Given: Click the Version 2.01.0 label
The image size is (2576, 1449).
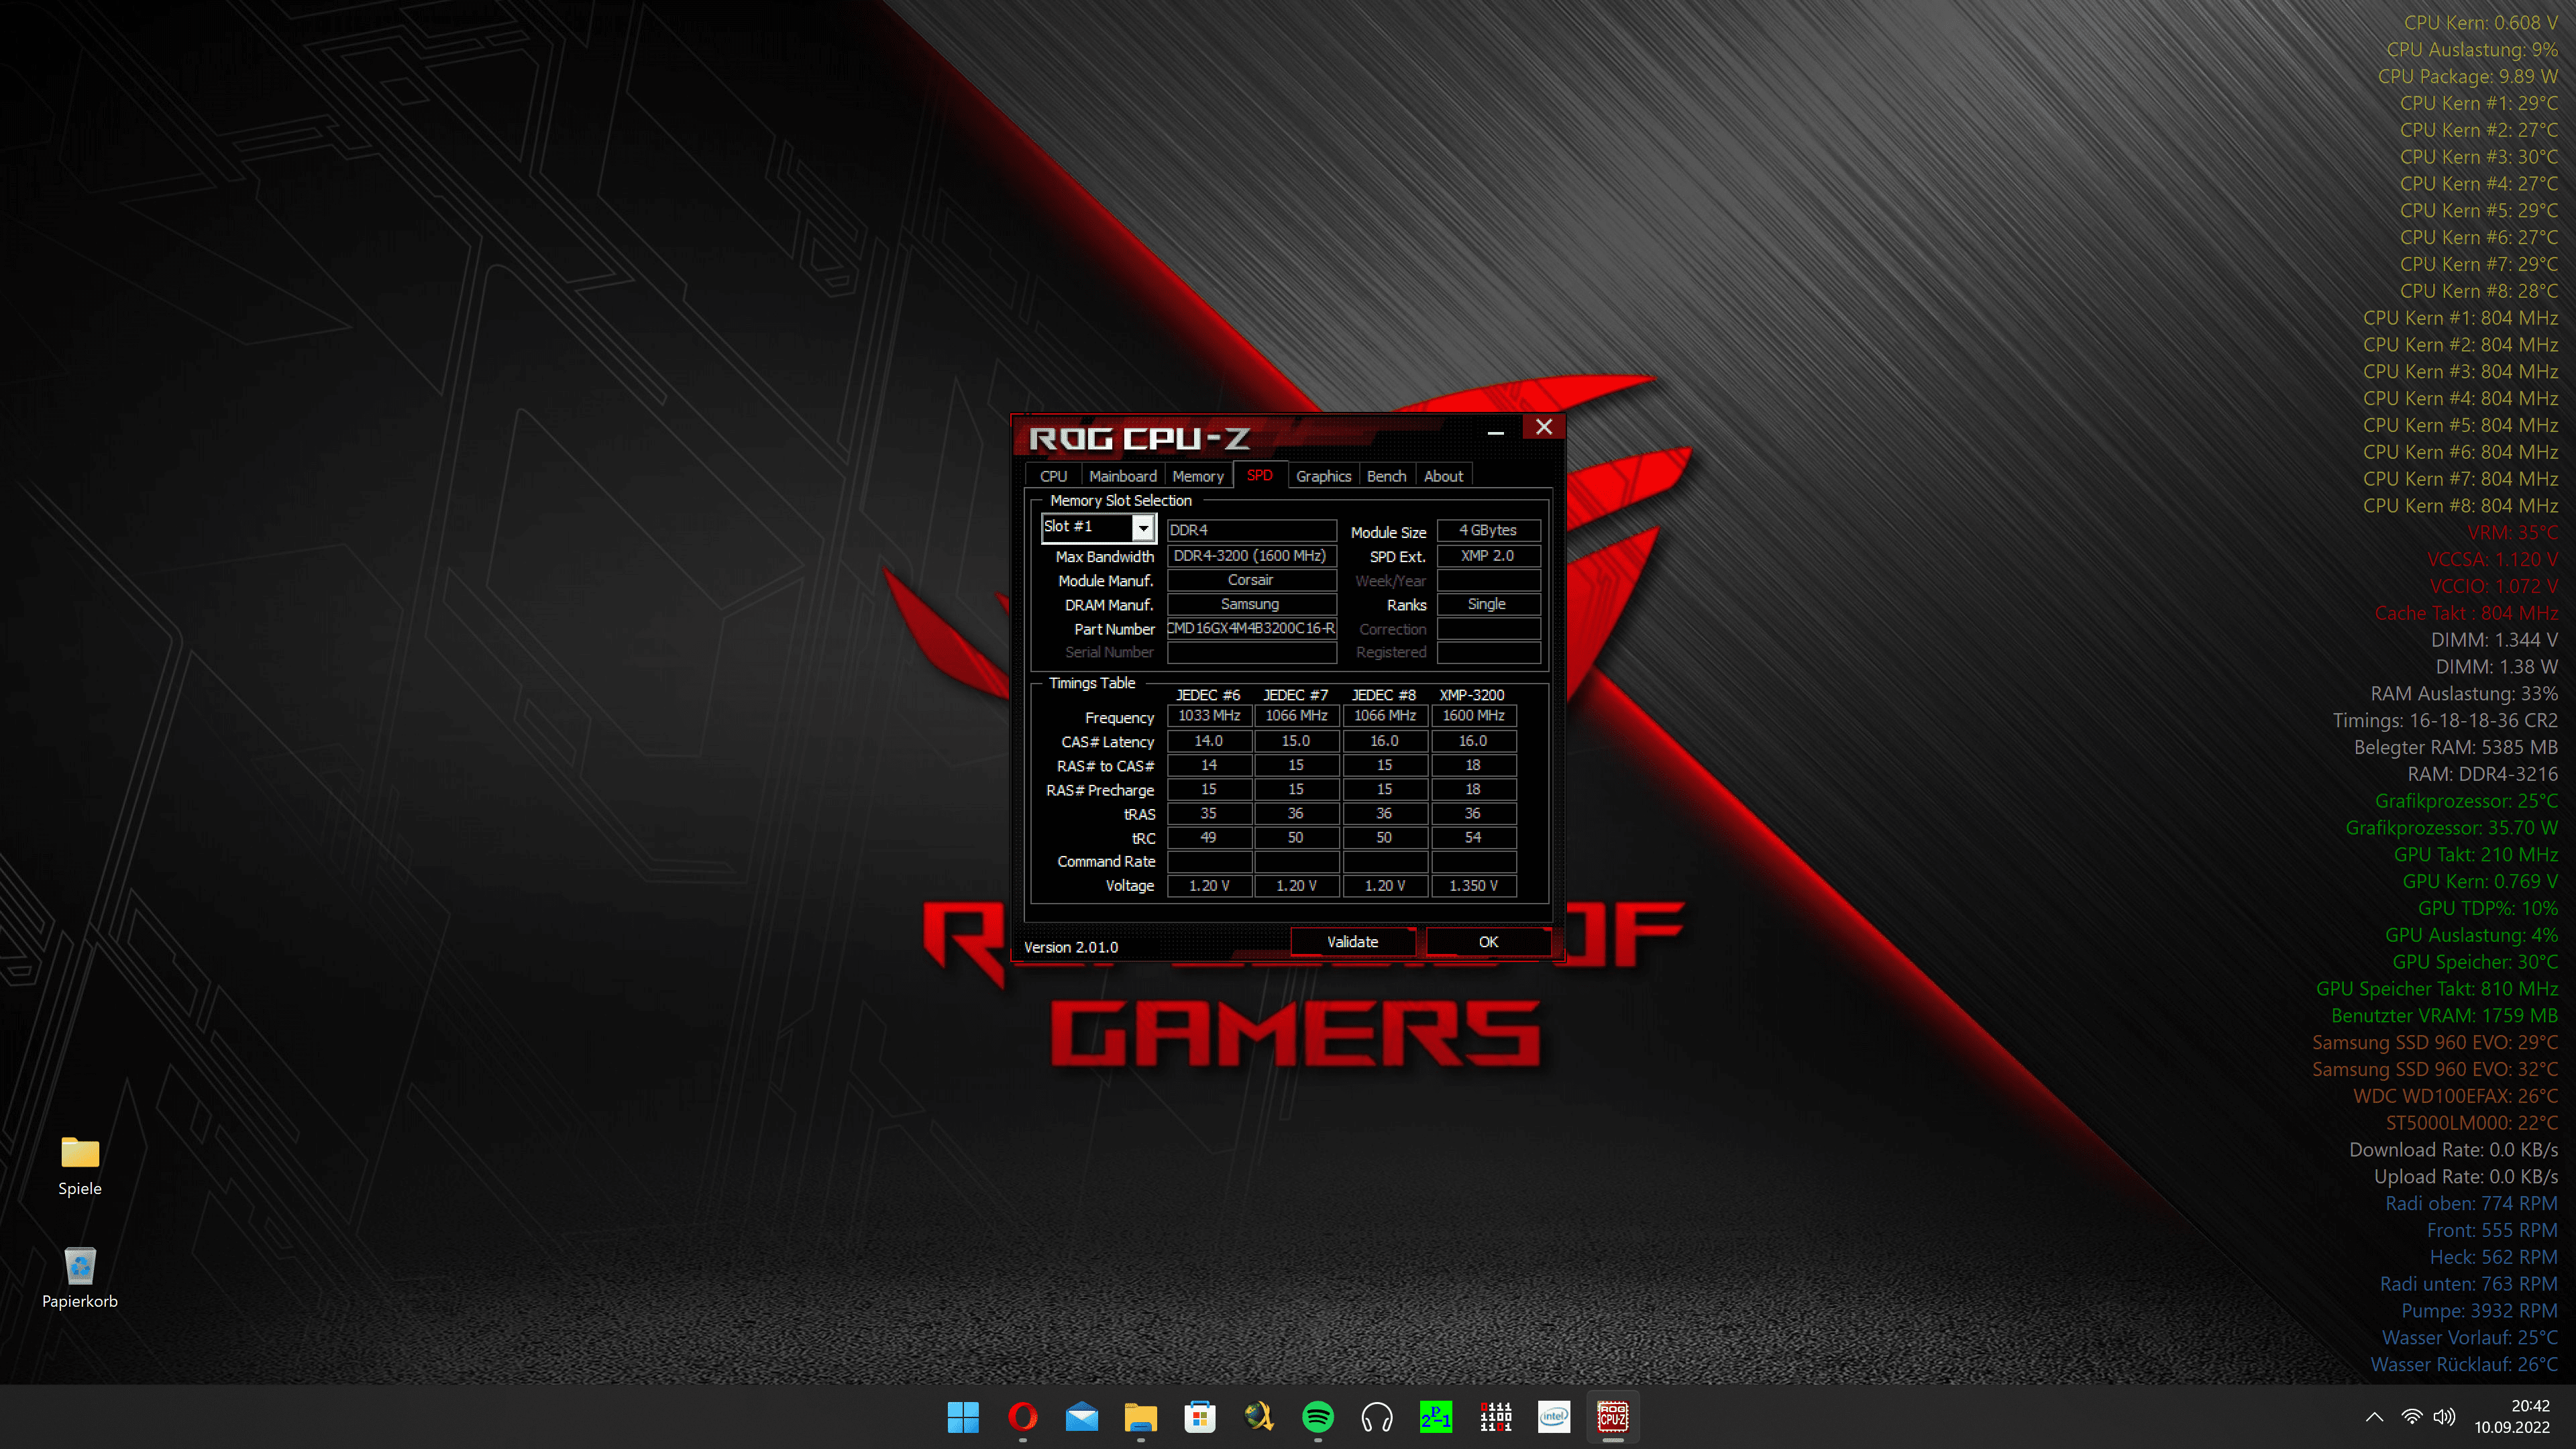Looking at the screenshot, I should tap(1071, 947).
